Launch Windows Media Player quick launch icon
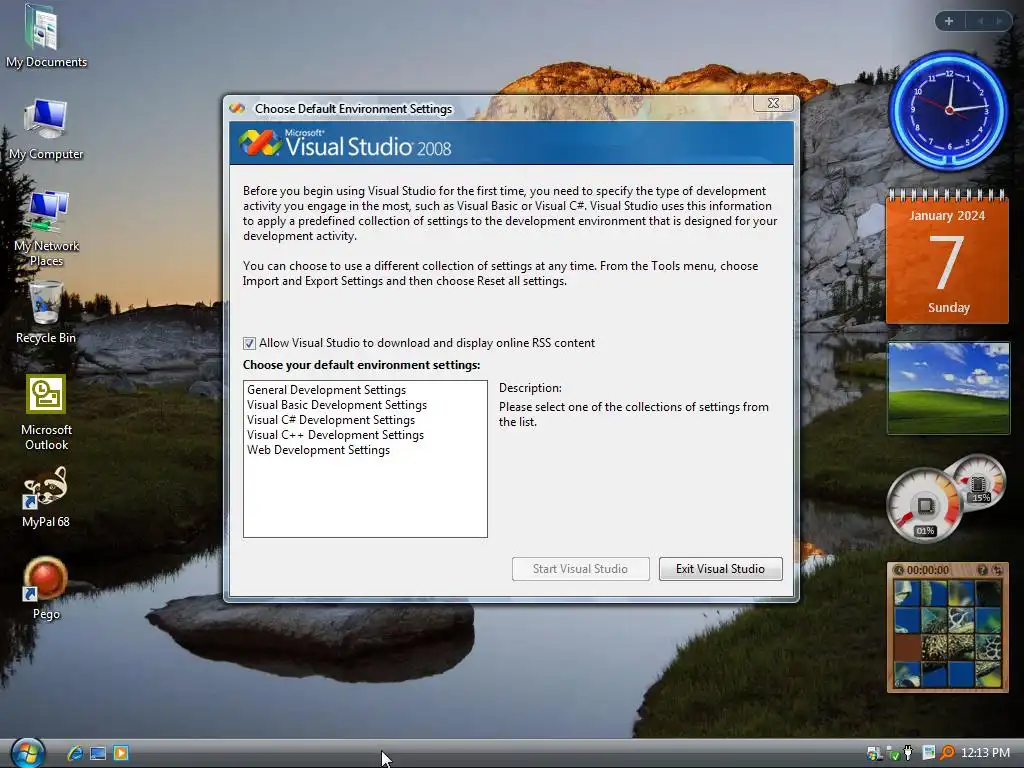Viewport: 1024px width, 768px height. [121, 753]
